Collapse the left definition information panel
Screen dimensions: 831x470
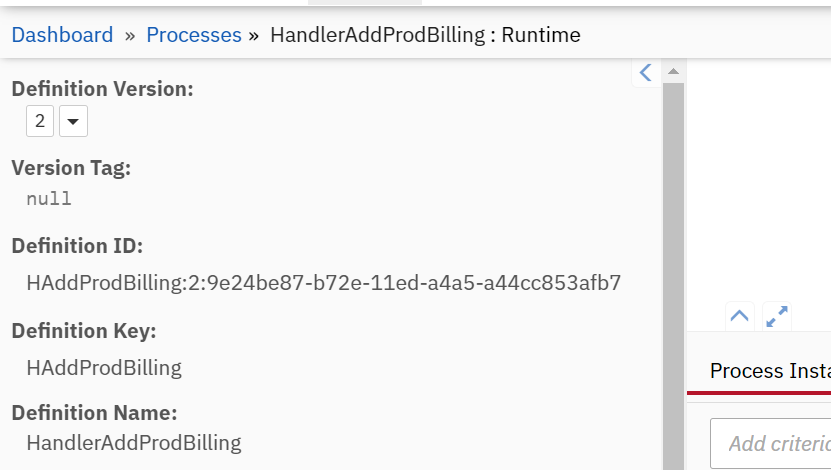[x=645, y=72]
